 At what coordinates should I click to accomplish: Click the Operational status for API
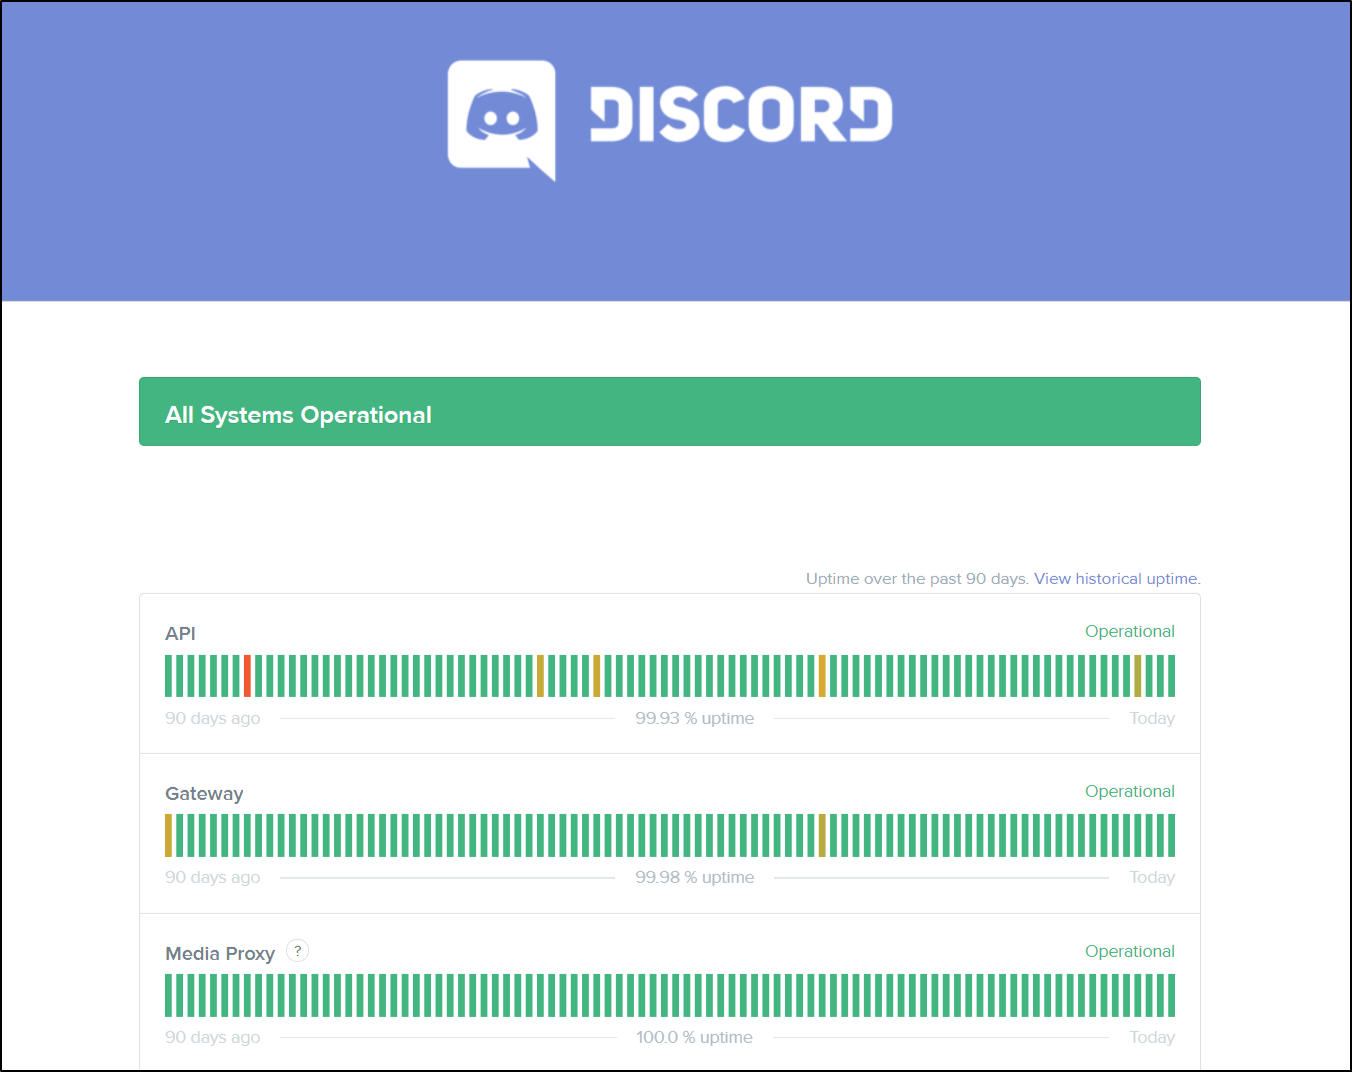point(1130,631)
